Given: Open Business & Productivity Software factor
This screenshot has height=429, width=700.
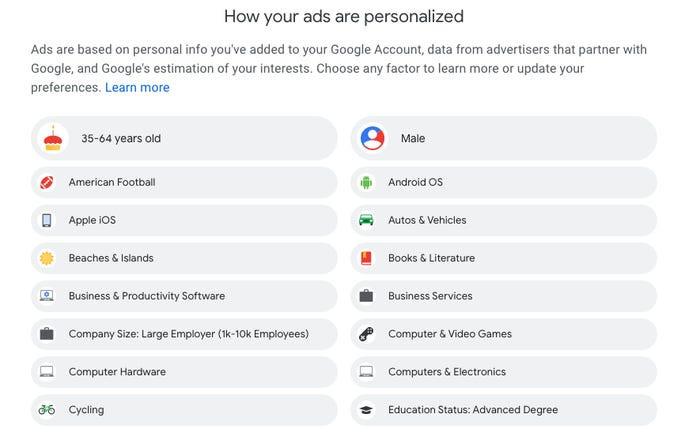Looking at the screenshot, I should pos(184,296).
